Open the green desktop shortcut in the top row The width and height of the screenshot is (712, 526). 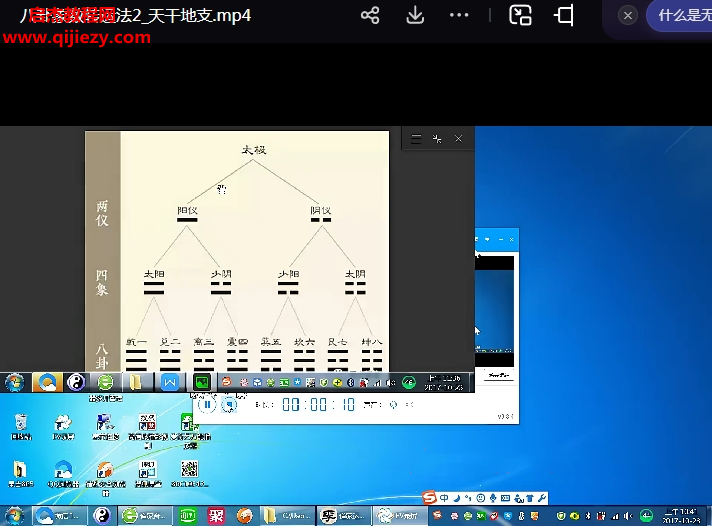point(191,429)
